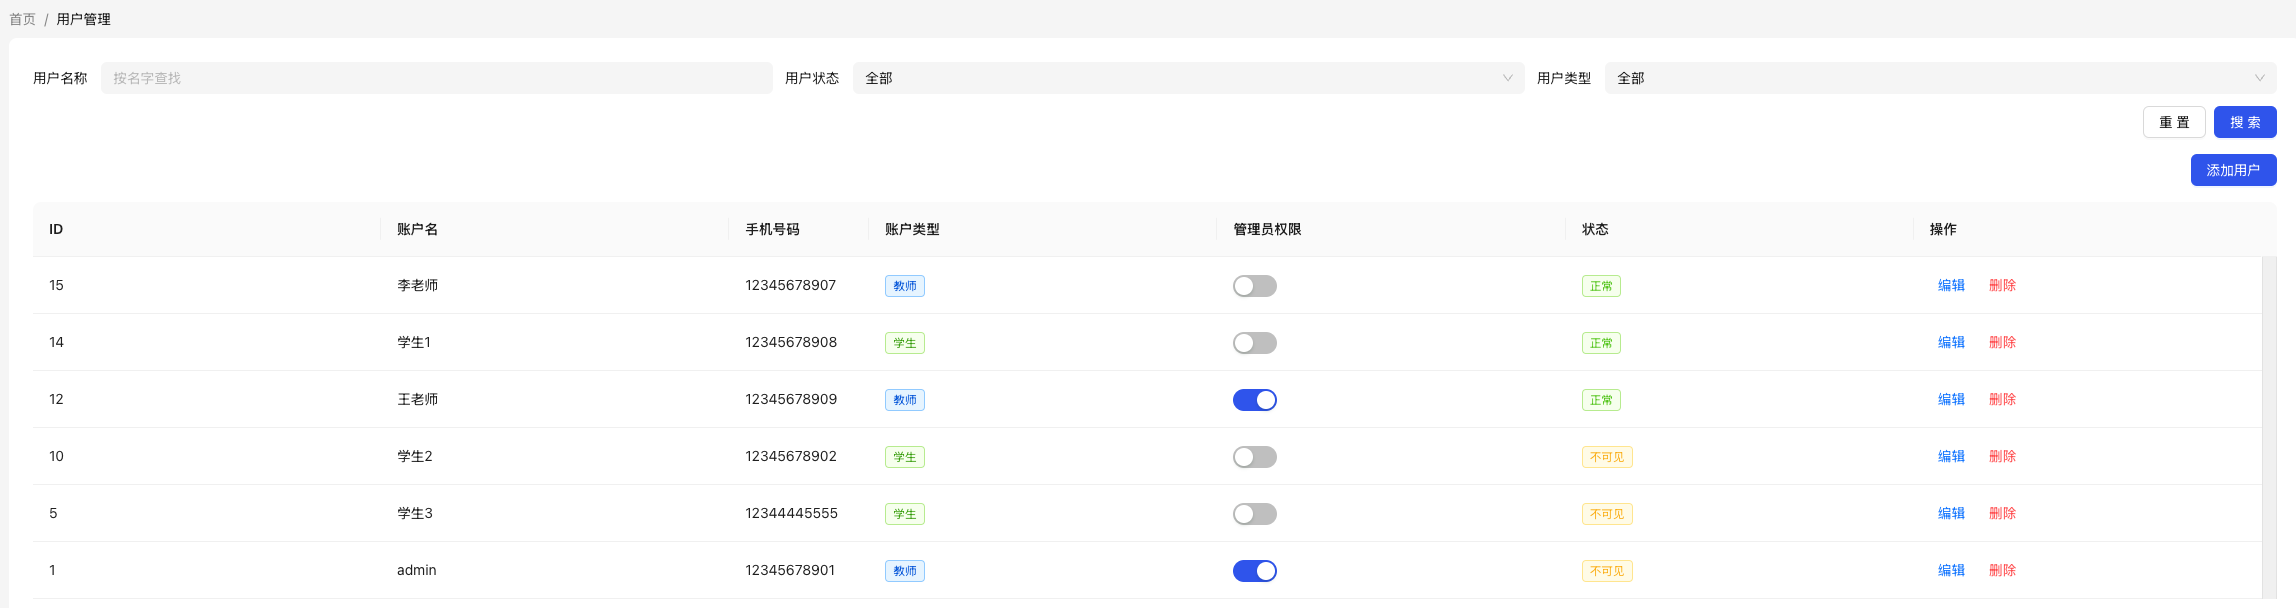The height and width of the screenshot is (608, 2296).
Task: Click the table vertical scrollbar
Action: (2269, 428)
